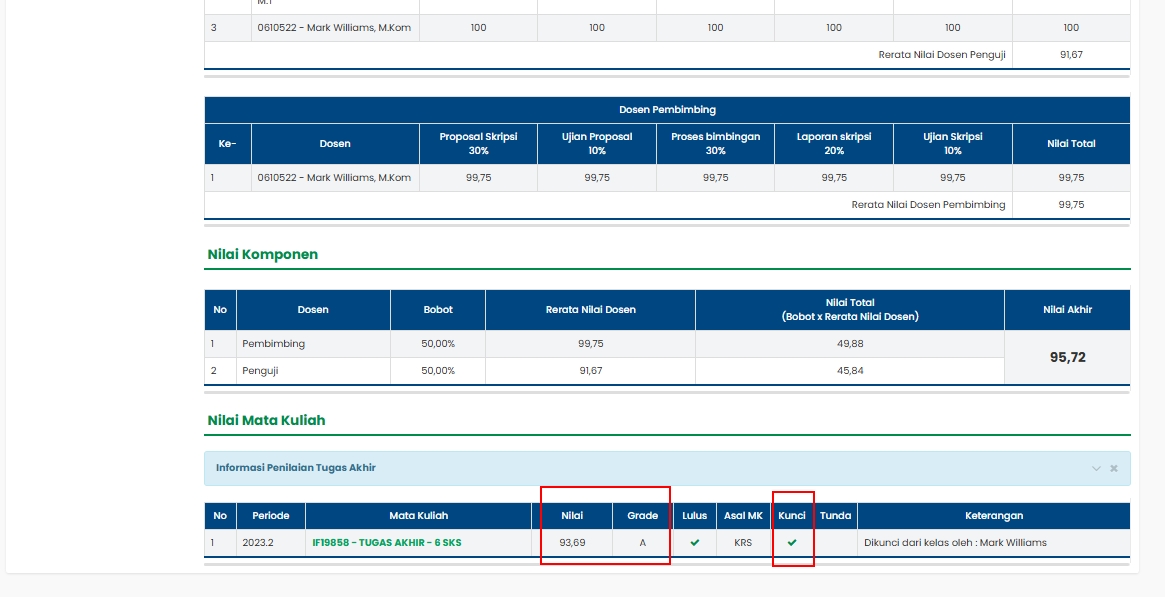Select the Nilai column header
The height and width of the screenshot is (597, 1165).
[573, 516]
